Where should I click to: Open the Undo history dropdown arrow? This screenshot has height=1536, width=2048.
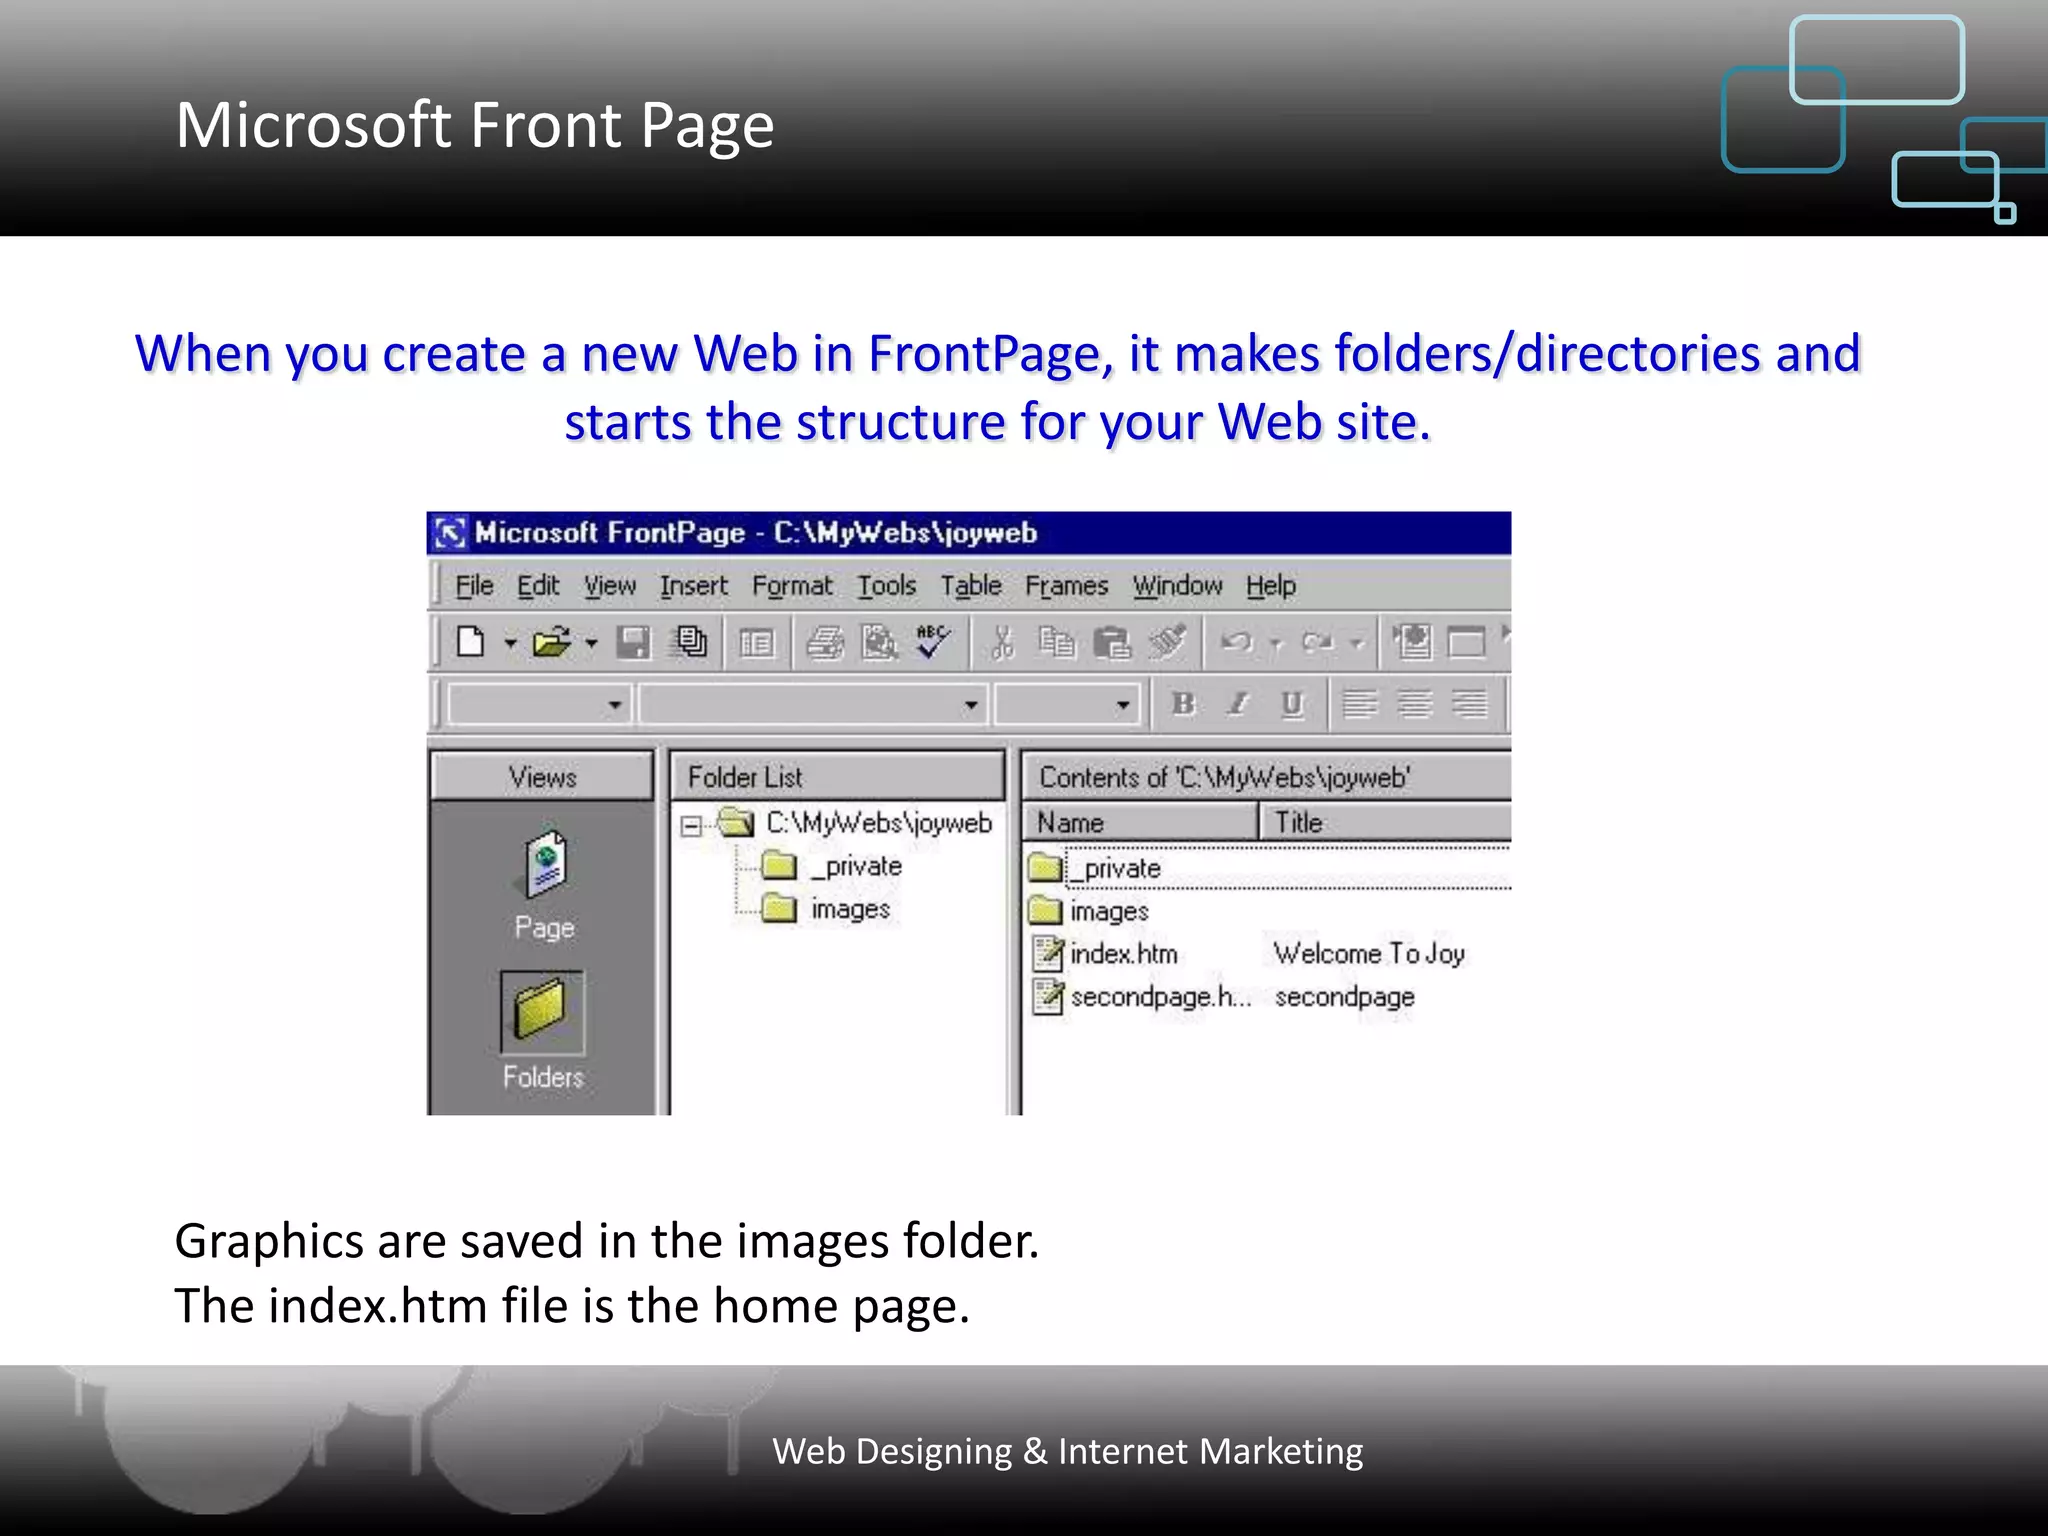coord(1276,644)
